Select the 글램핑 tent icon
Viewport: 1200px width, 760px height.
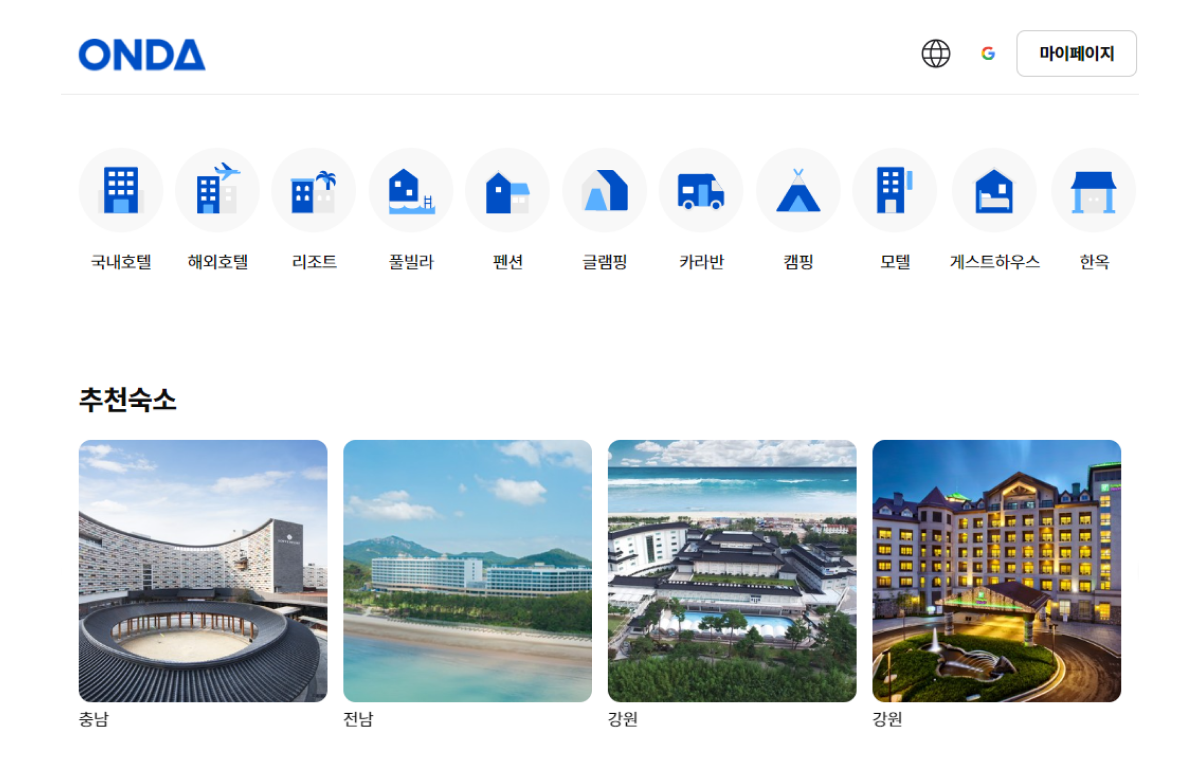[x=605, y=190]
